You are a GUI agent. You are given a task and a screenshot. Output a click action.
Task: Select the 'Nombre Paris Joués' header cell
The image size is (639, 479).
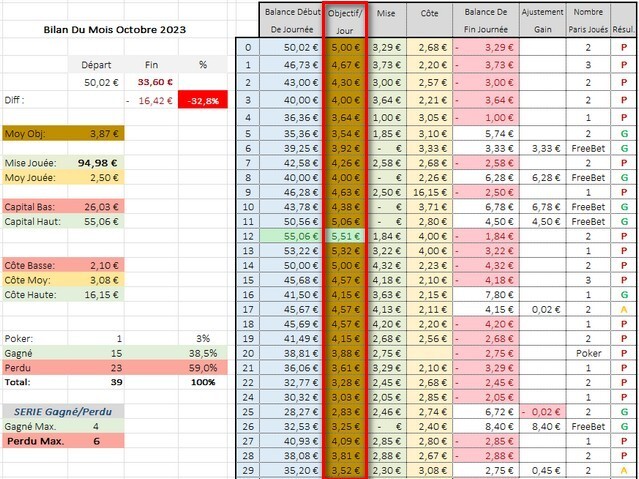[588, 20]
